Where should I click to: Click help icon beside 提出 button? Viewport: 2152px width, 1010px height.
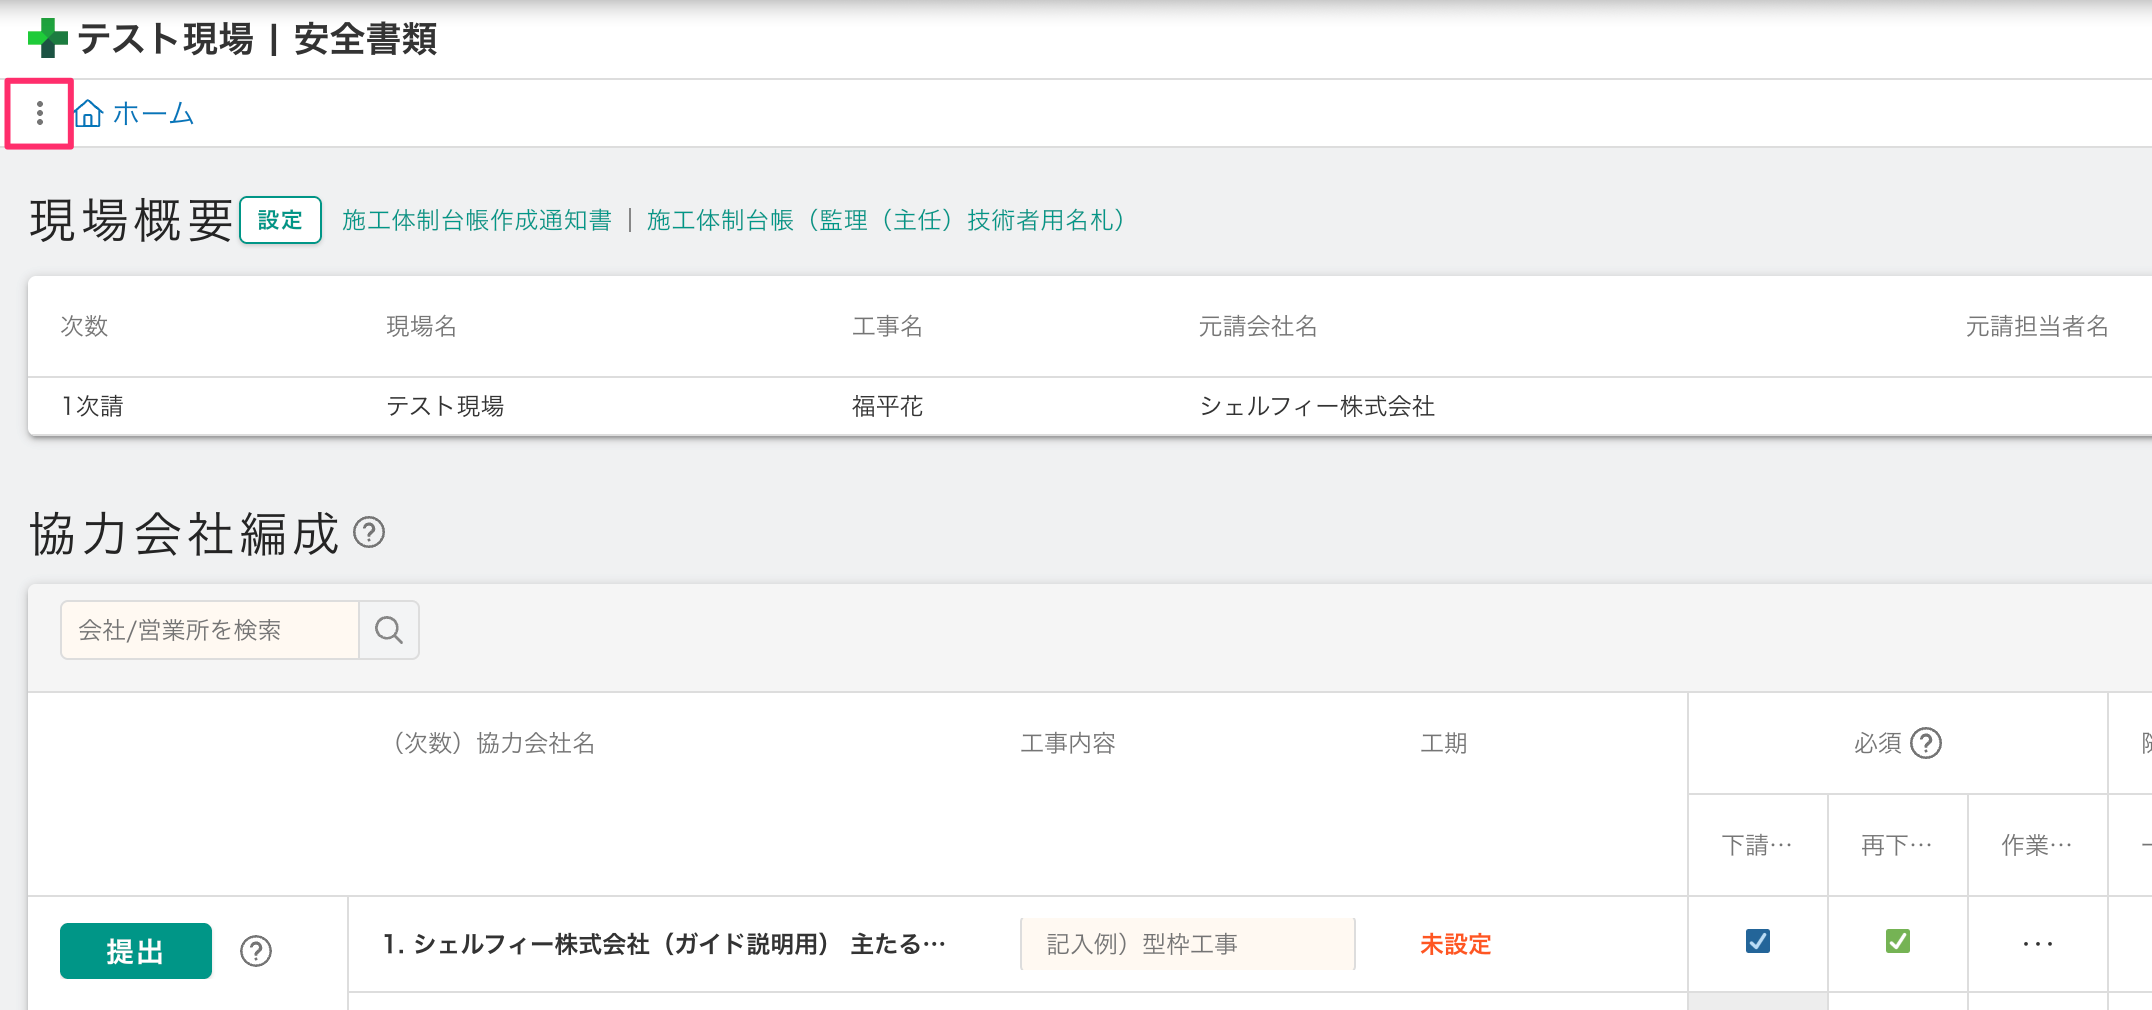pyautogui.click(x=256, y=951)
